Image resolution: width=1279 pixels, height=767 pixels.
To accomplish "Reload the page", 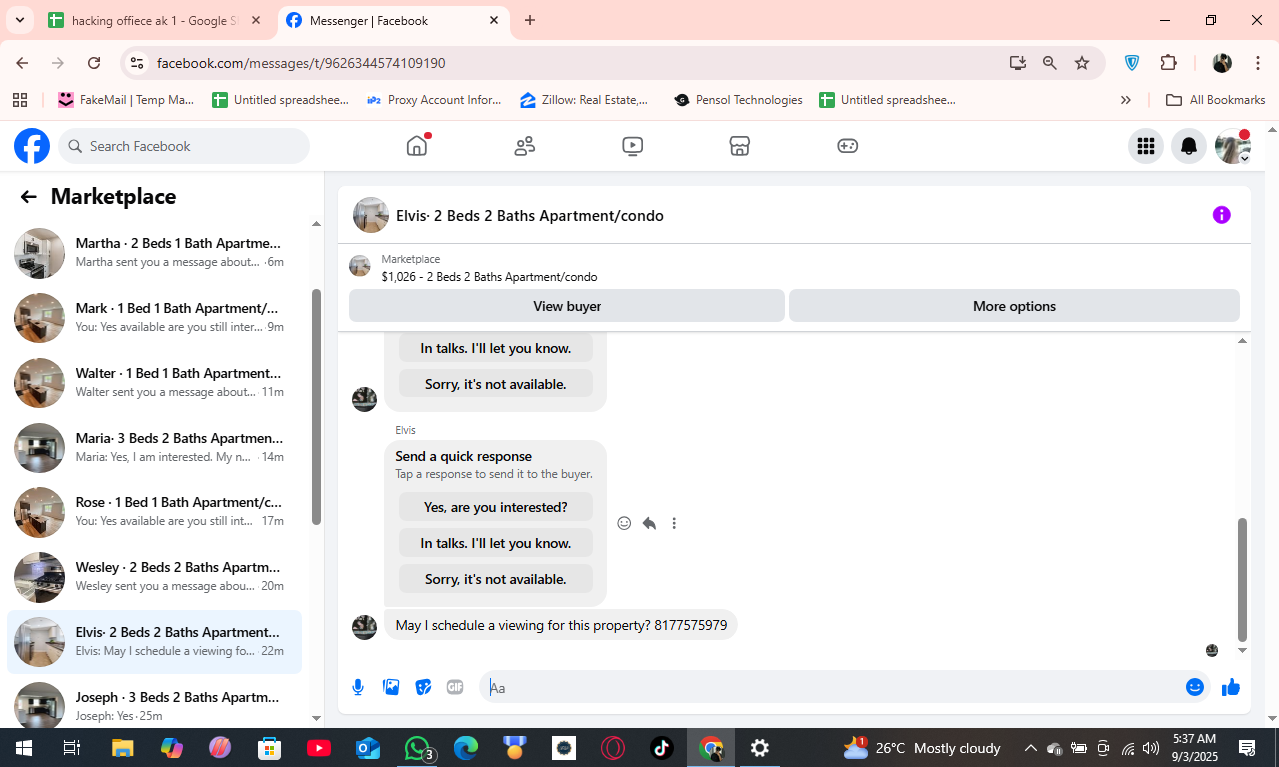I will point(94,63).
